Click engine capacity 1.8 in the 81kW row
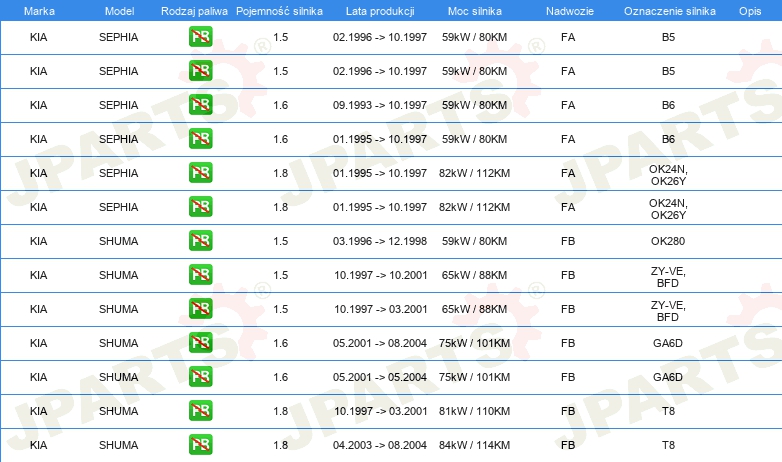The width and height of the screenshot is (782, 462). [x=281, y=411]
